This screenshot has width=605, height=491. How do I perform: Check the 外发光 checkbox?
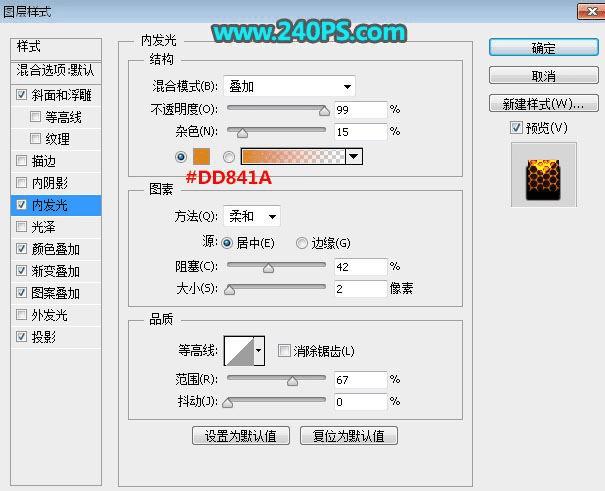[x=22, y=315]
